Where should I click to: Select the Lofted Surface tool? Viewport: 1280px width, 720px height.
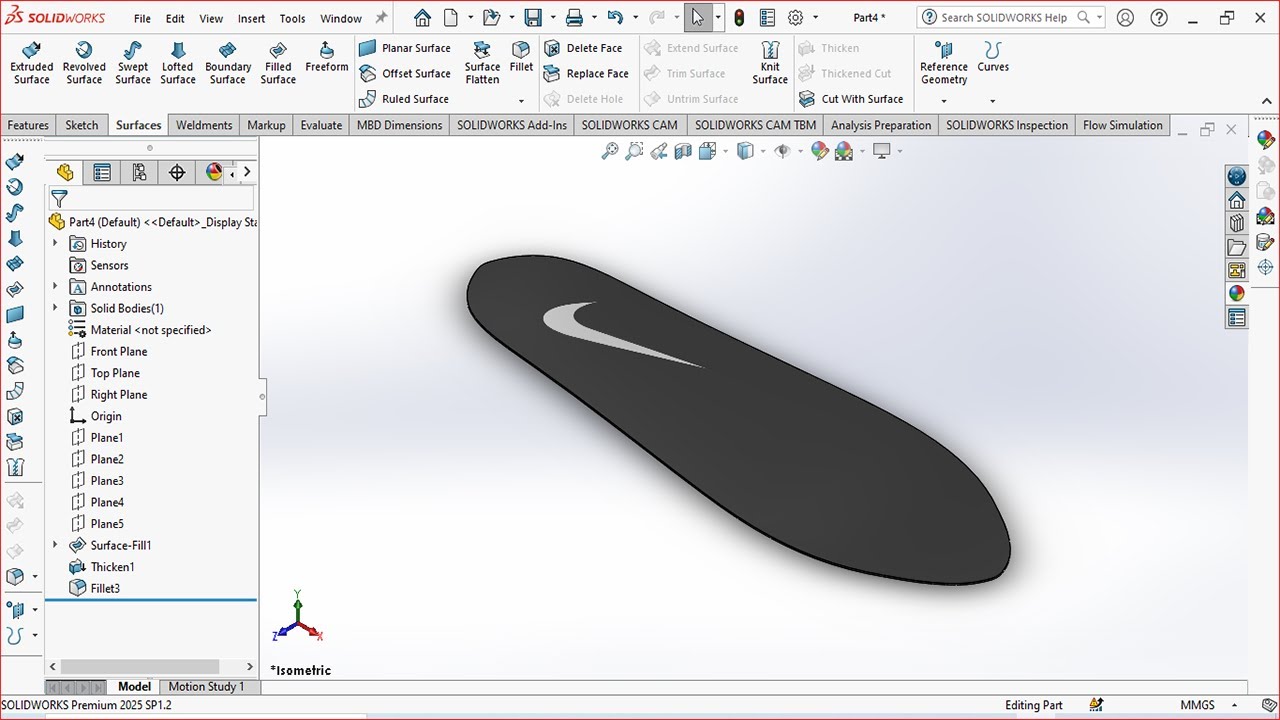coord(177,63)
